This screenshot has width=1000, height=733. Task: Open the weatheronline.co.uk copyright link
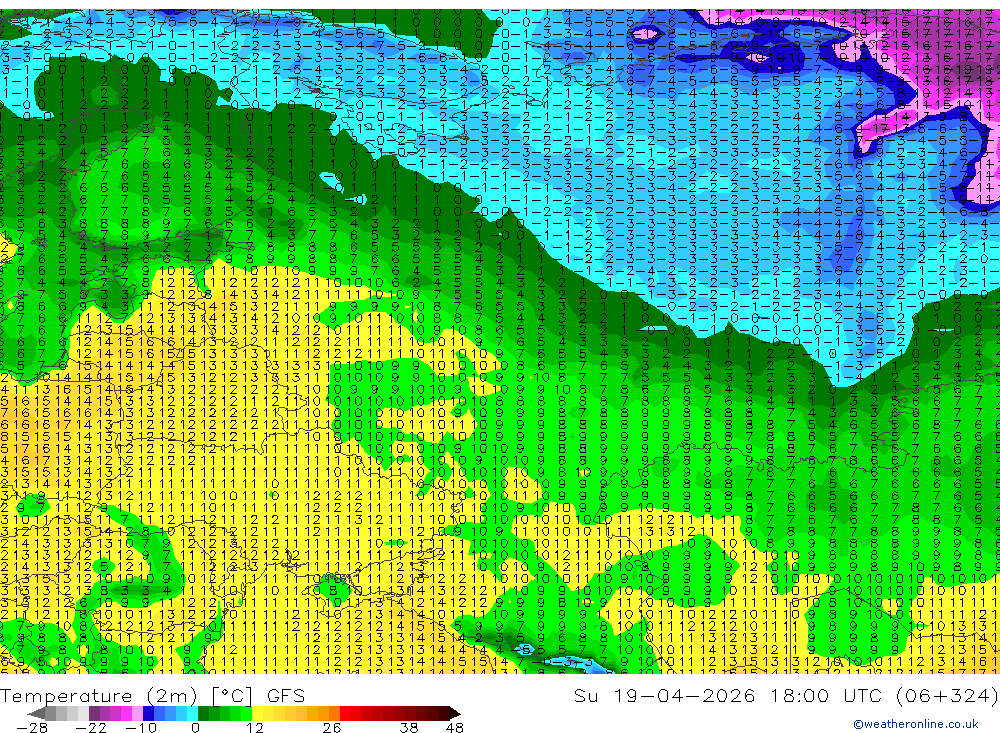(916, 724)
